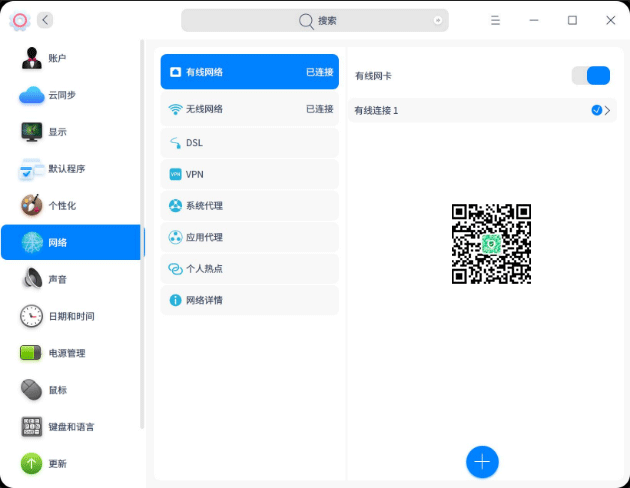Image resolution: width=630 pixels, height=488 pixels.
Task: Open the hamburger main menu
Action: [x=495, y=20]
